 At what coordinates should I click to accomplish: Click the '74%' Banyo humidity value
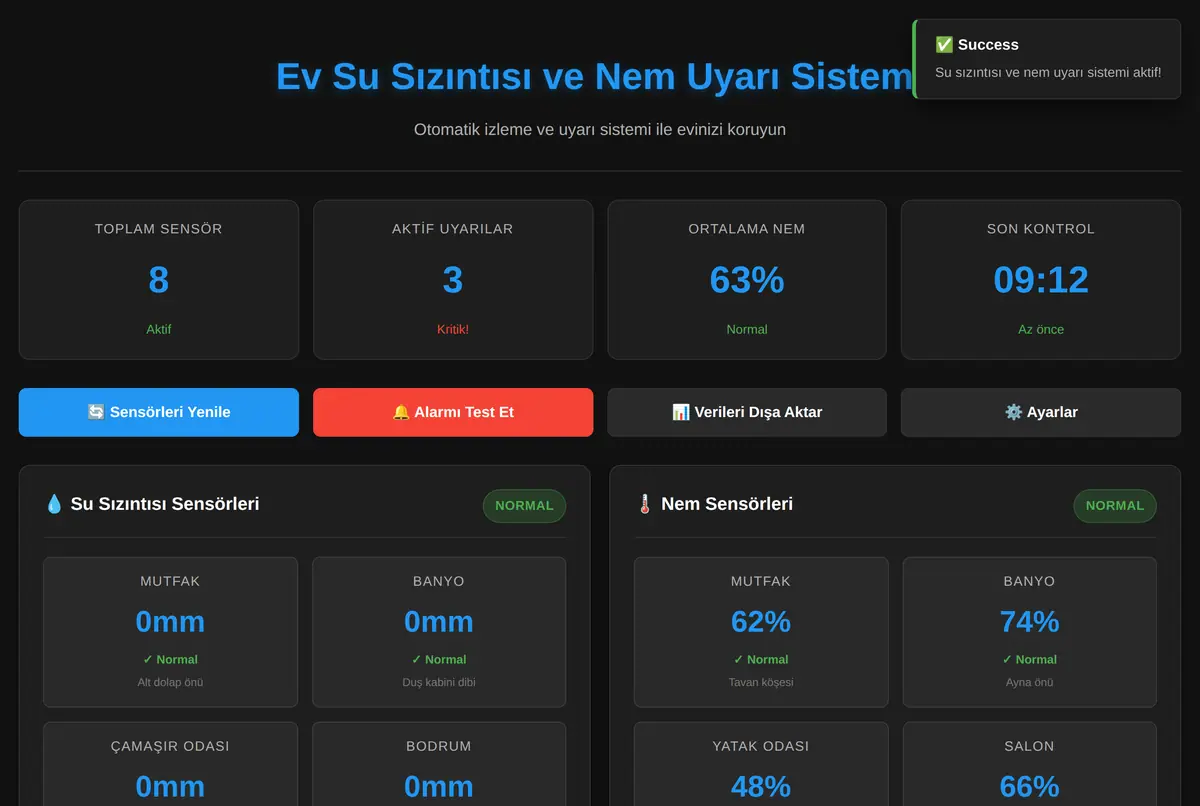pos(1029,622)
